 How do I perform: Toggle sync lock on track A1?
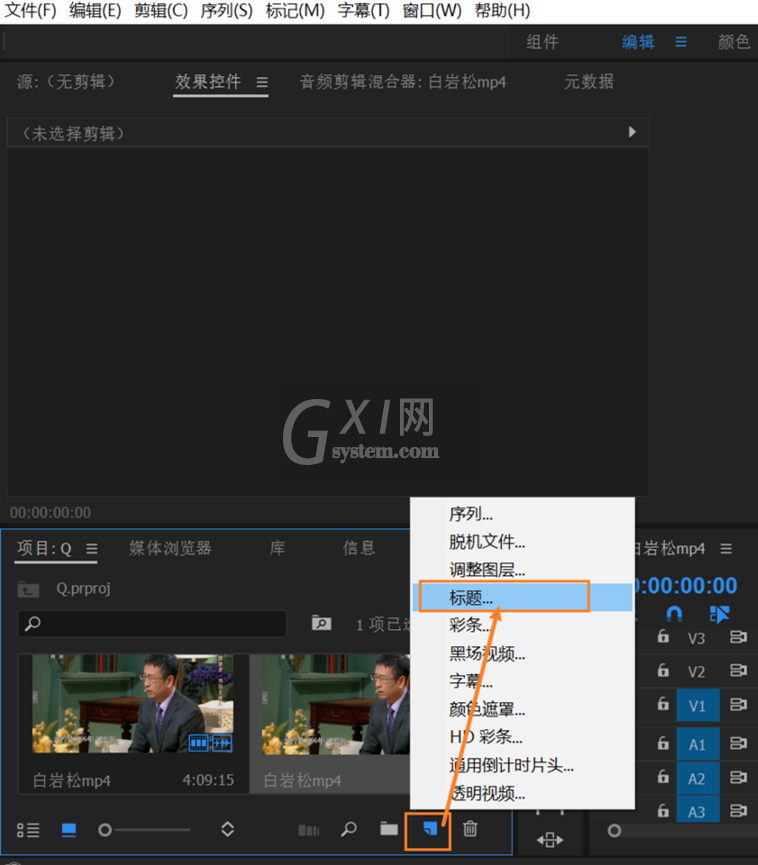pos(738,744)
